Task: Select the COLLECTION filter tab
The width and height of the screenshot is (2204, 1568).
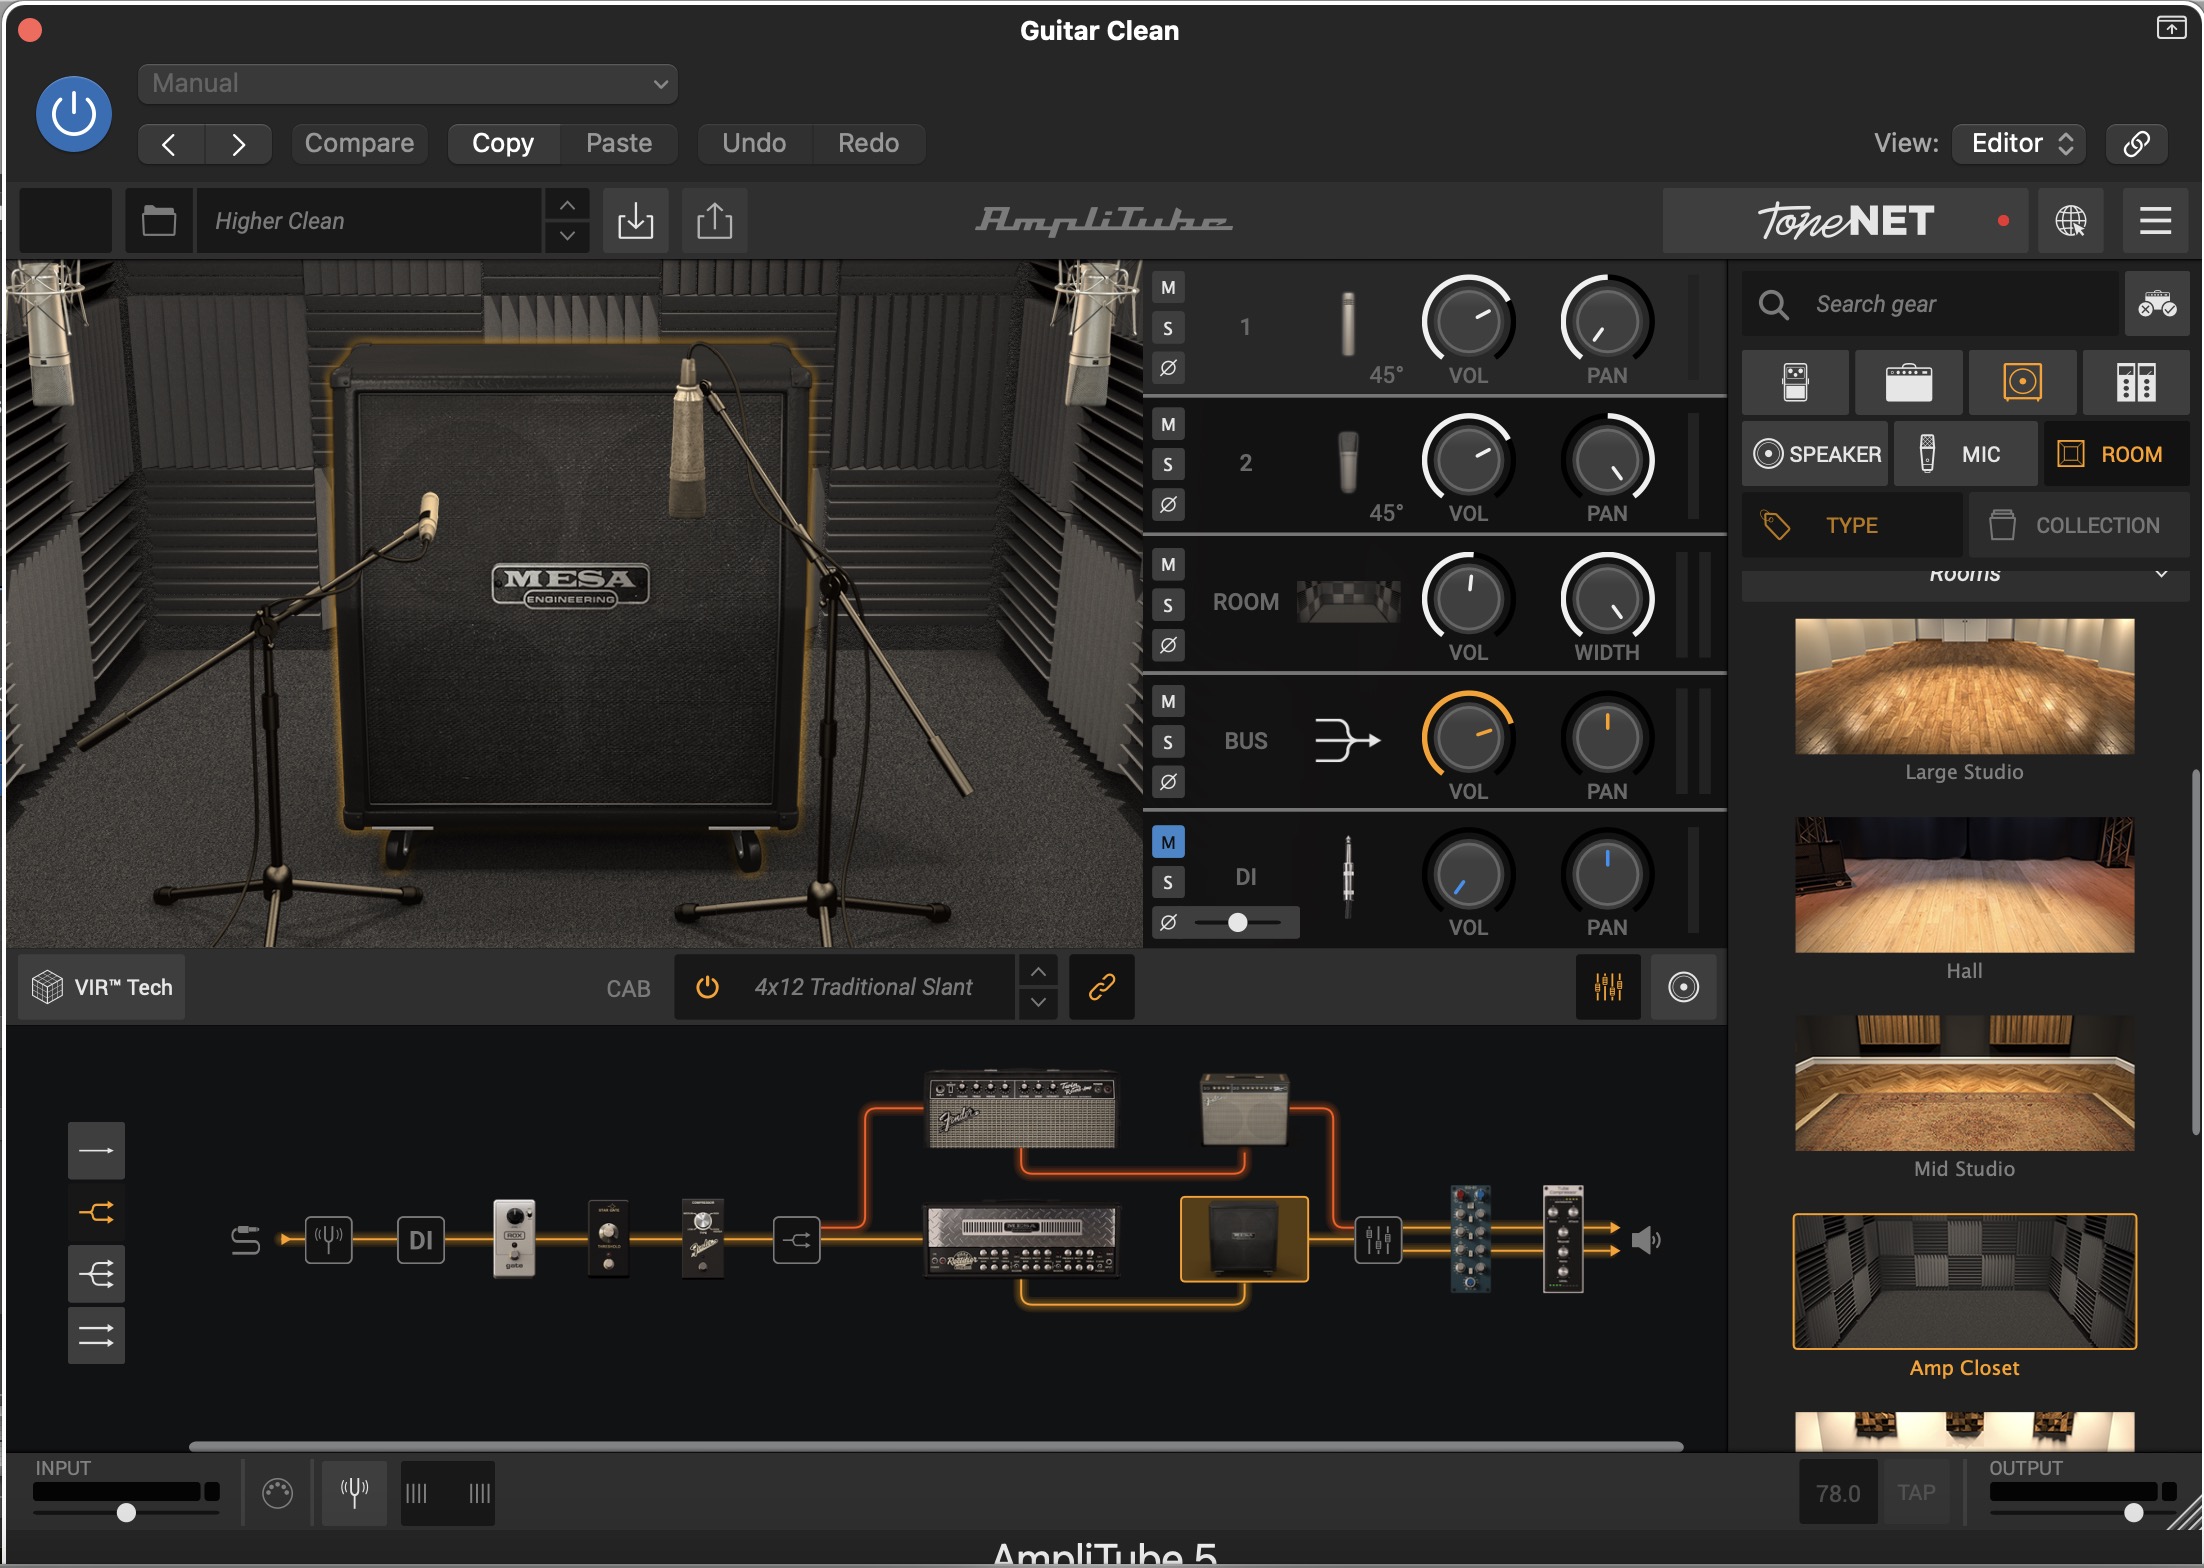Action: pyautogui.click(x=2079, y=525)
